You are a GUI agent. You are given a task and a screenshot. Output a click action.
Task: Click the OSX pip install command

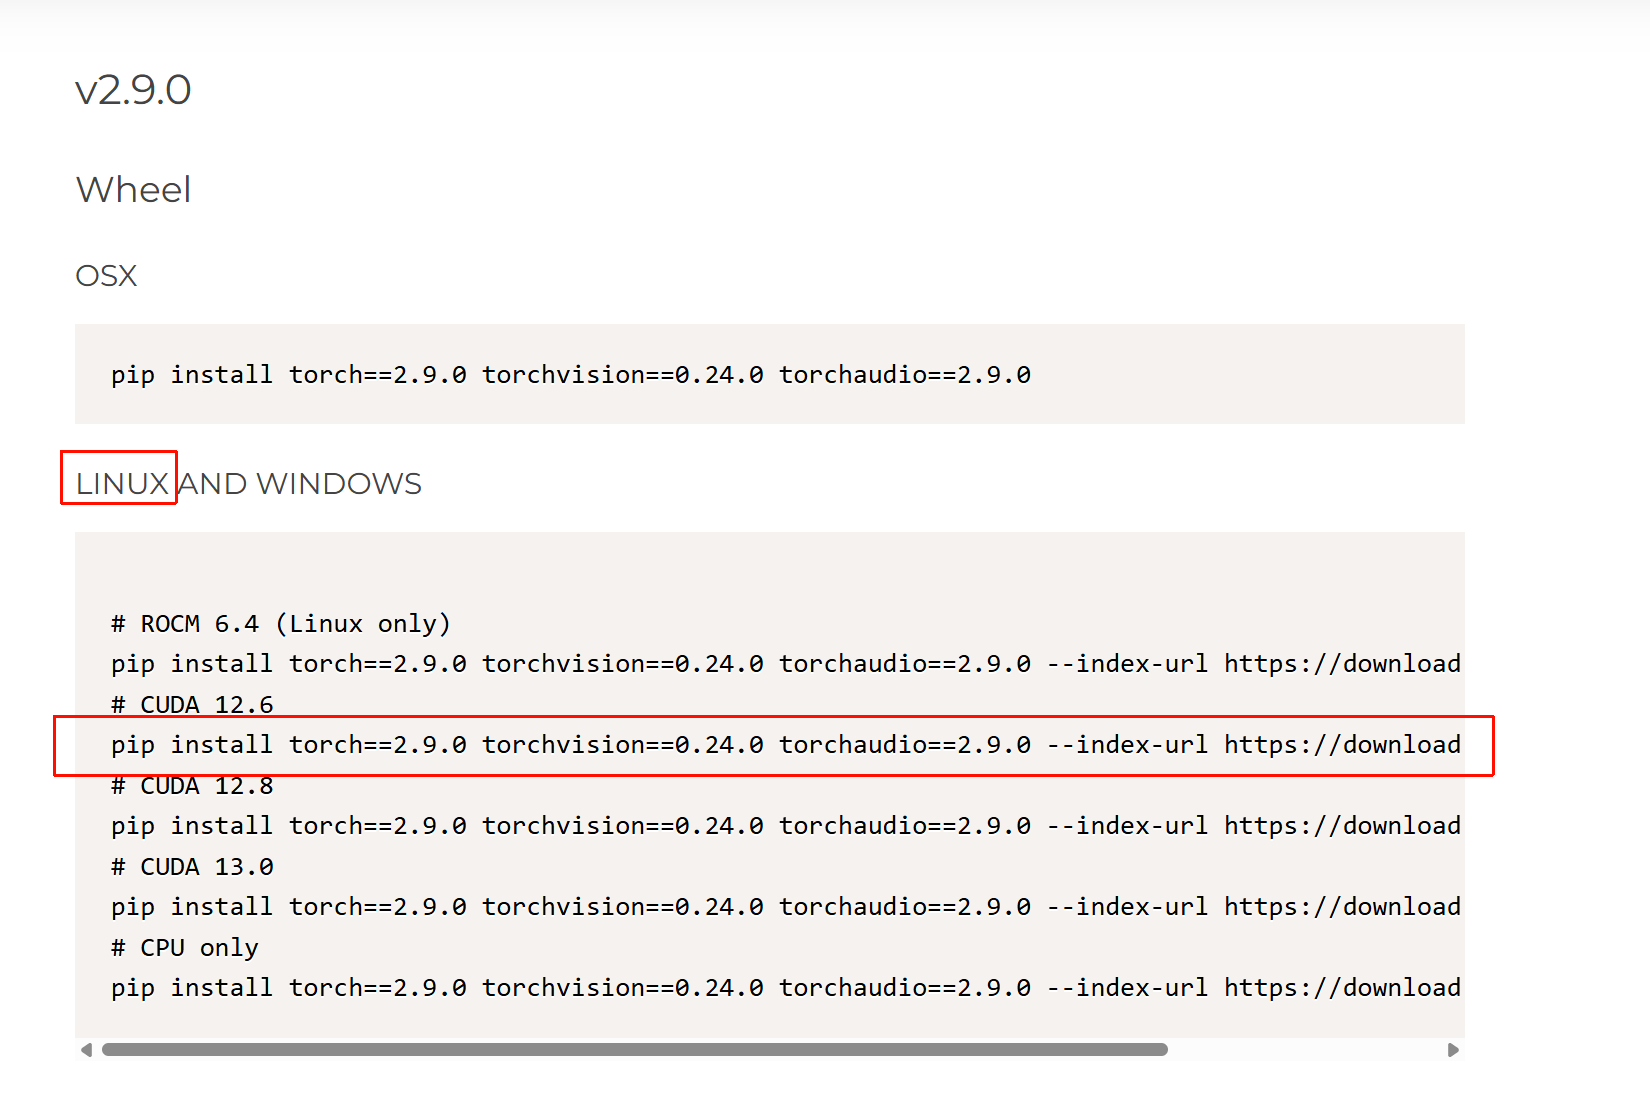pos(571,375)
